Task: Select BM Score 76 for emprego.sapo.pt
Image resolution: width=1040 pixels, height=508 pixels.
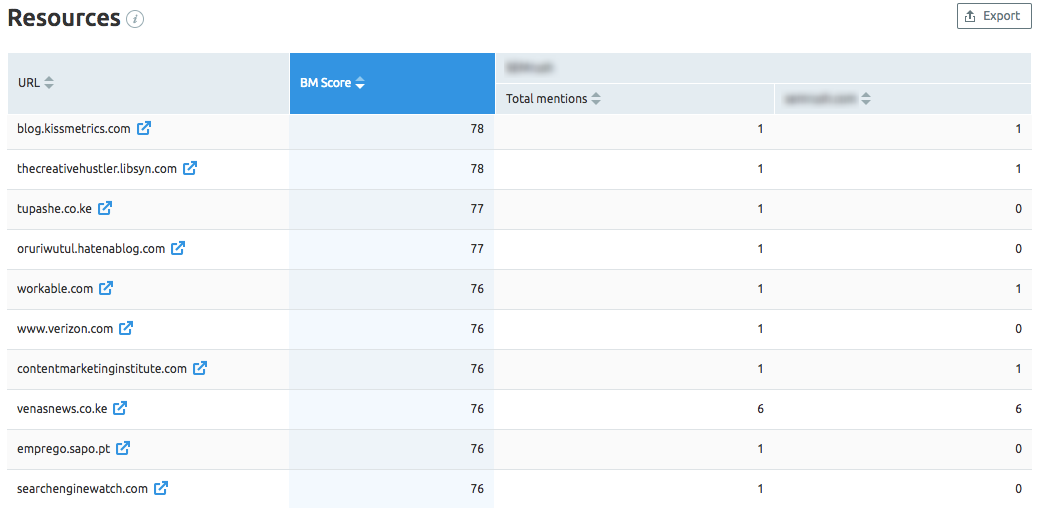Action: coord(477,448)
